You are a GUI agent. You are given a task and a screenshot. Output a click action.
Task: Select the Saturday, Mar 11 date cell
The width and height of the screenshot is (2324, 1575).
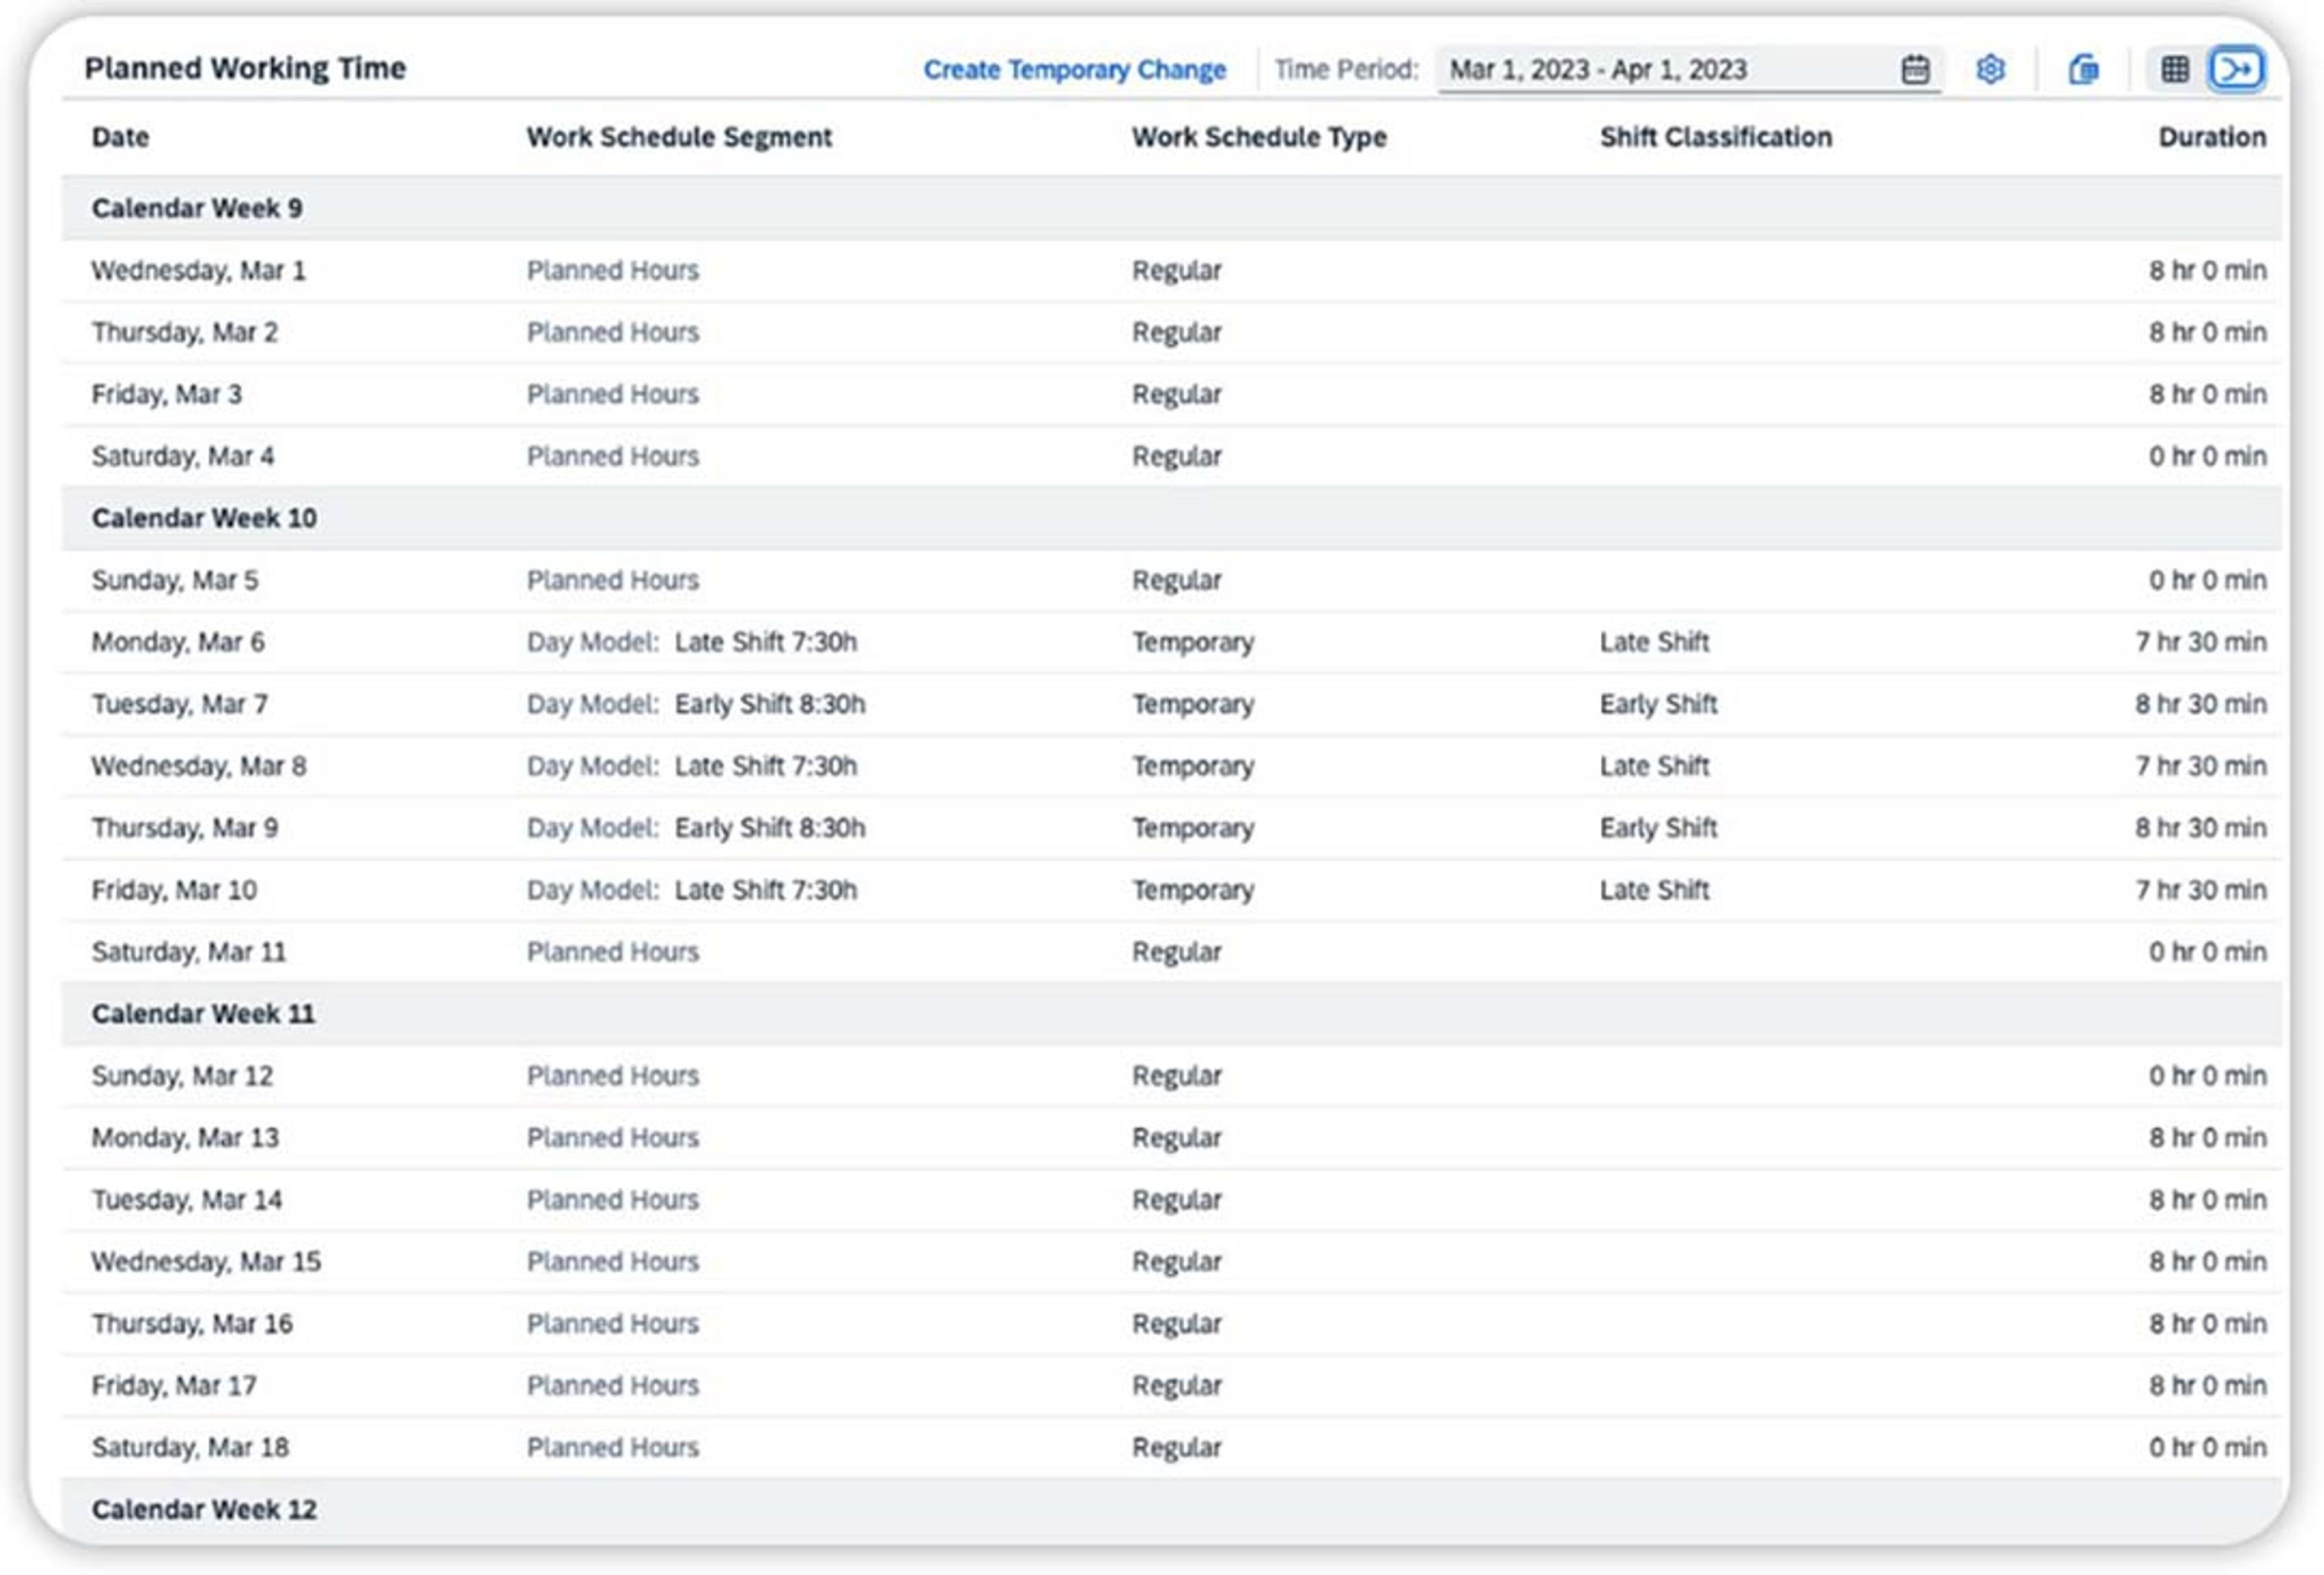click(189, 952)
